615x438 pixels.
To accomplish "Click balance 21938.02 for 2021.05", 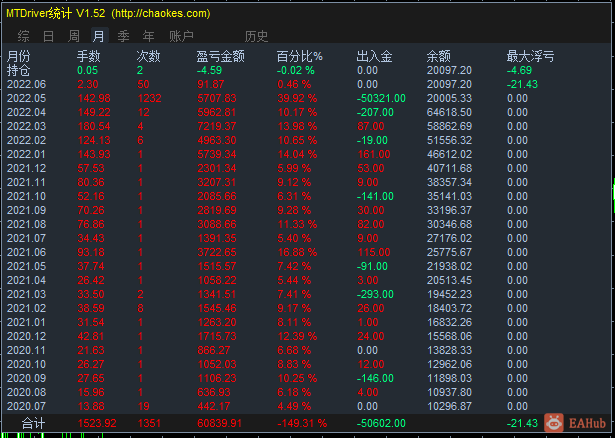I will 449,267.
